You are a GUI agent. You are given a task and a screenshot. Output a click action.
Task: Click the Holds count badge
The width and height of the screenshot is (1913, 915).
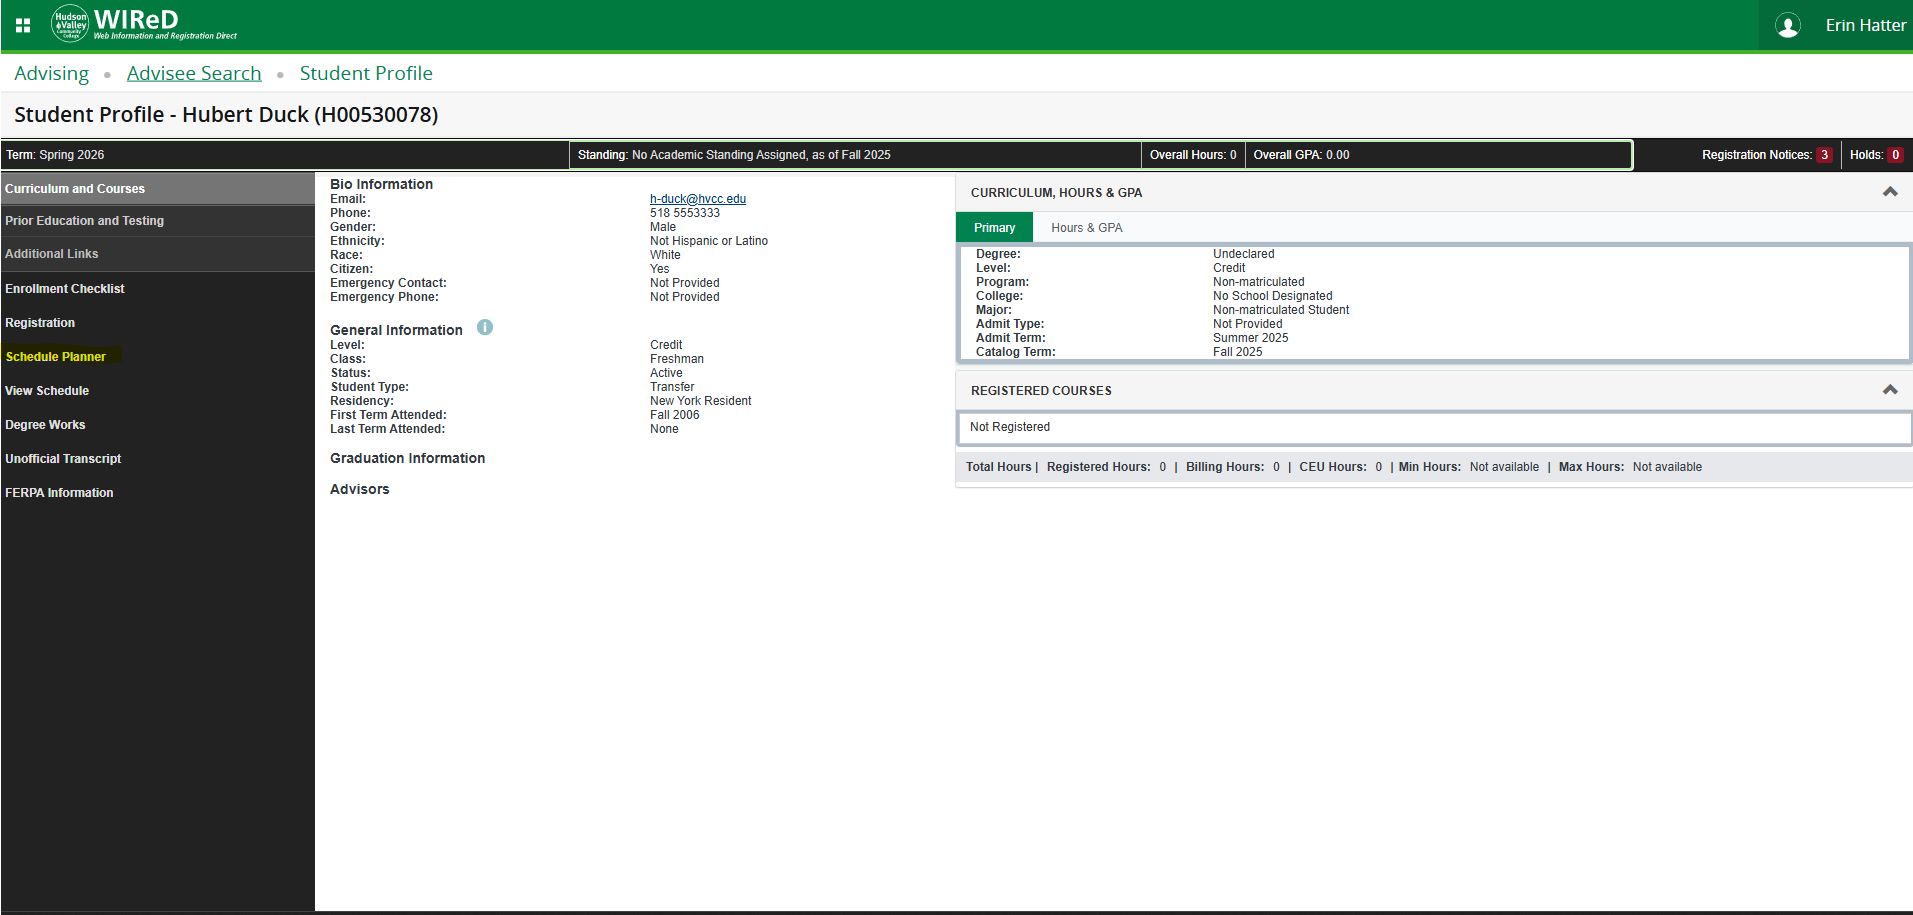(x=1894, y=155)
